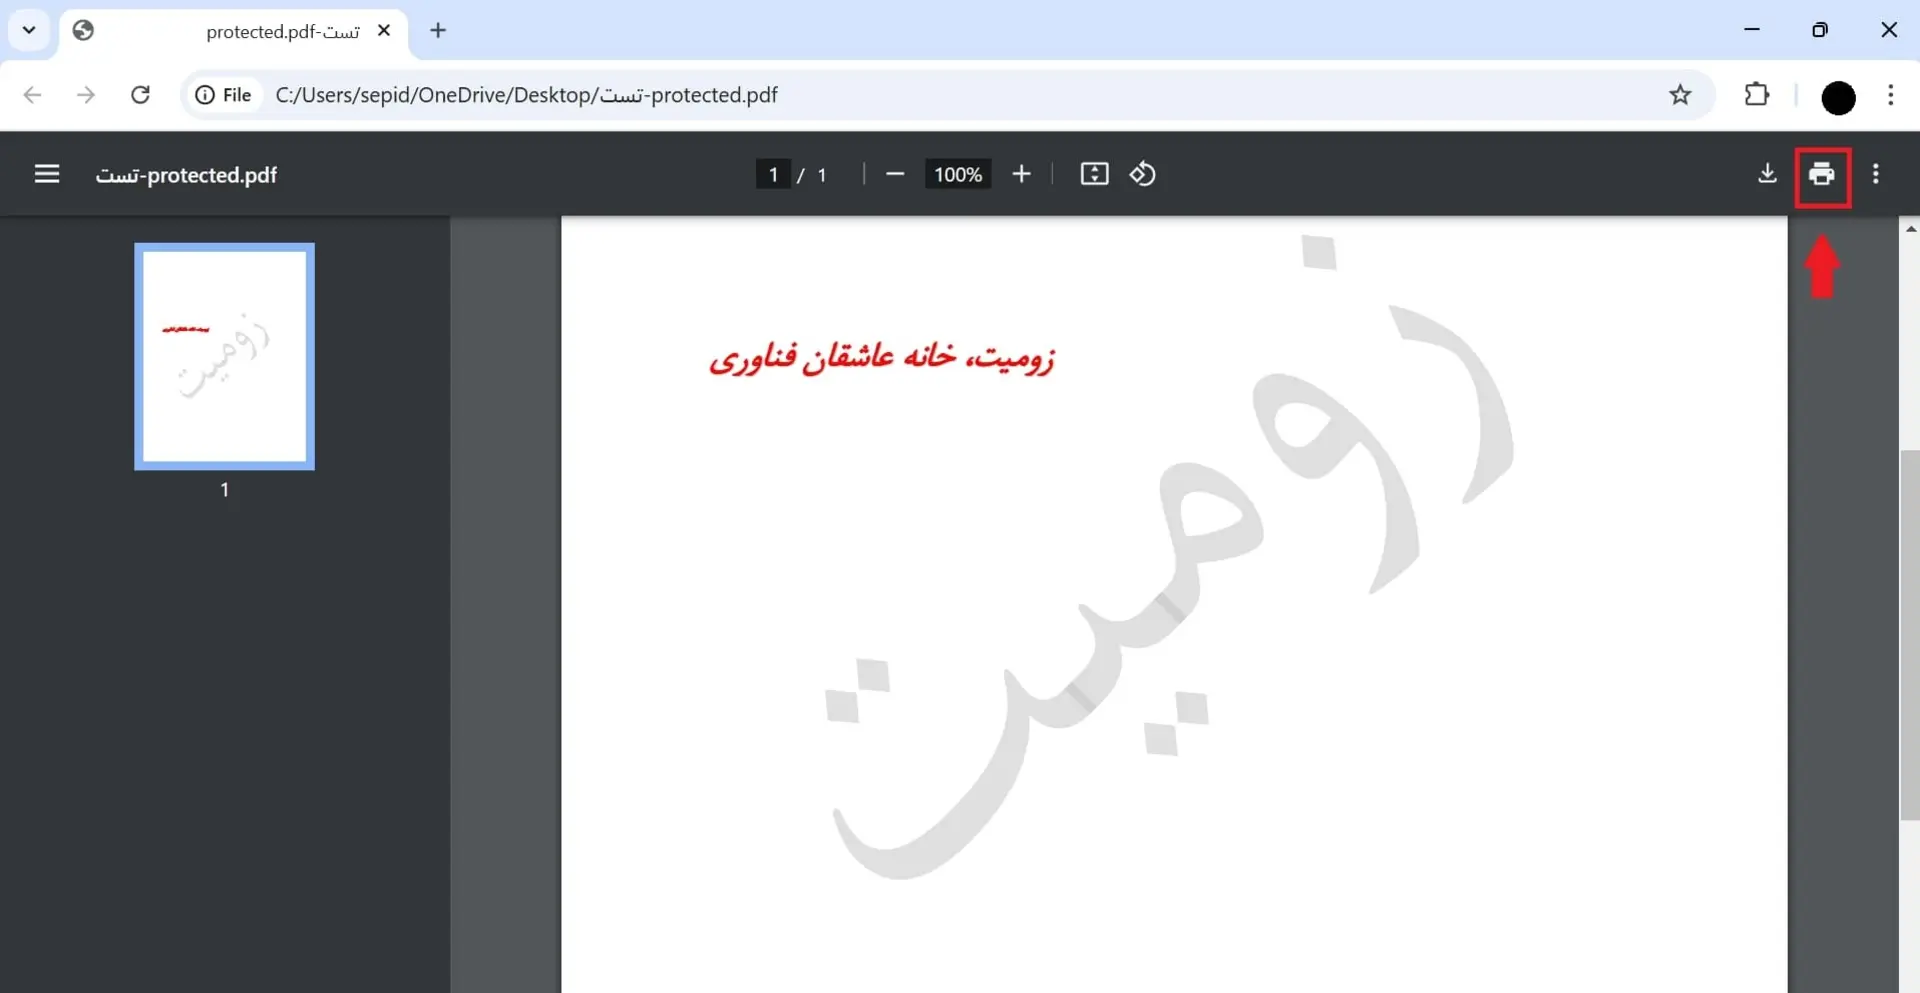This screenshot has height=993, width=1920.
Task: Select the page 1 thumbnail
Action: point(225,356)
